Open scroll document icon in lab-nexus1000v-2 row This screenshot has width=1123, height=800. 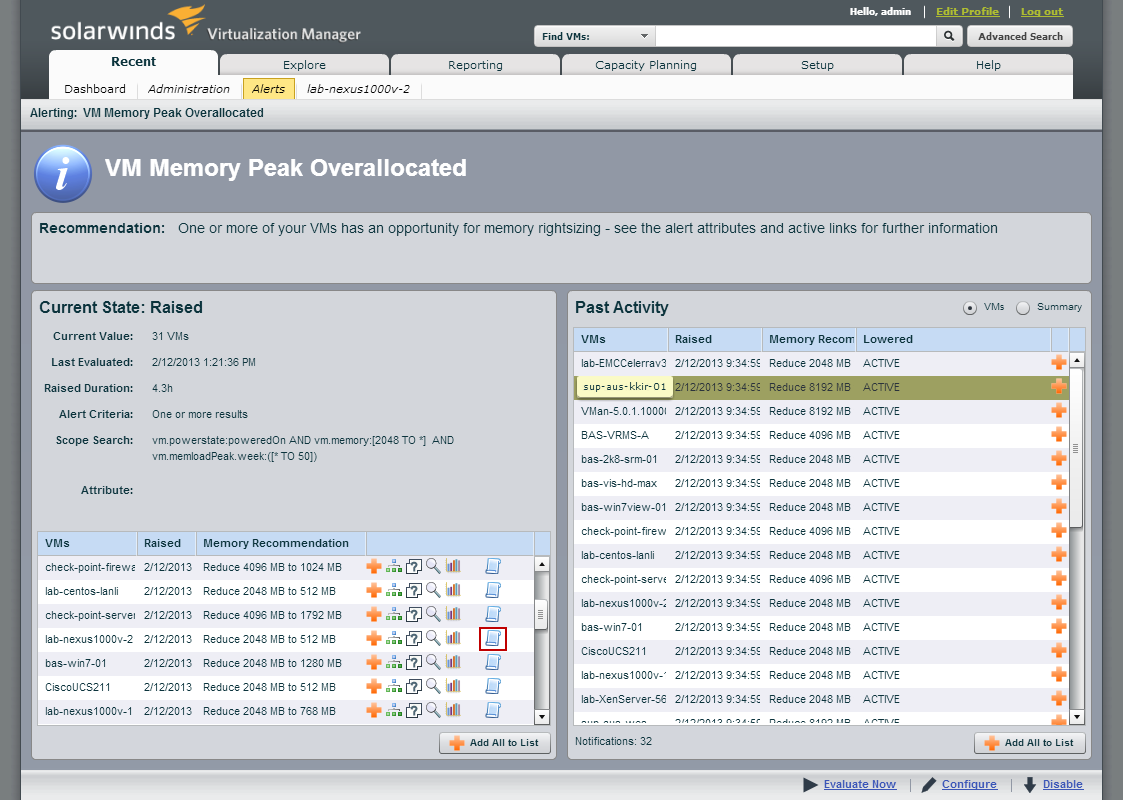[493, 639]
